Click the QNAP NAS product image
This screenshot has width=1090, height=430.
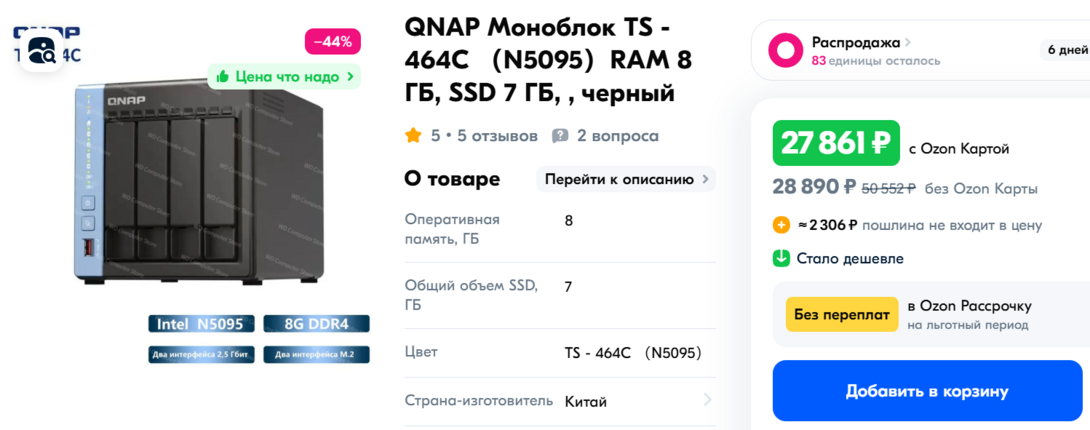coord(200,185)
